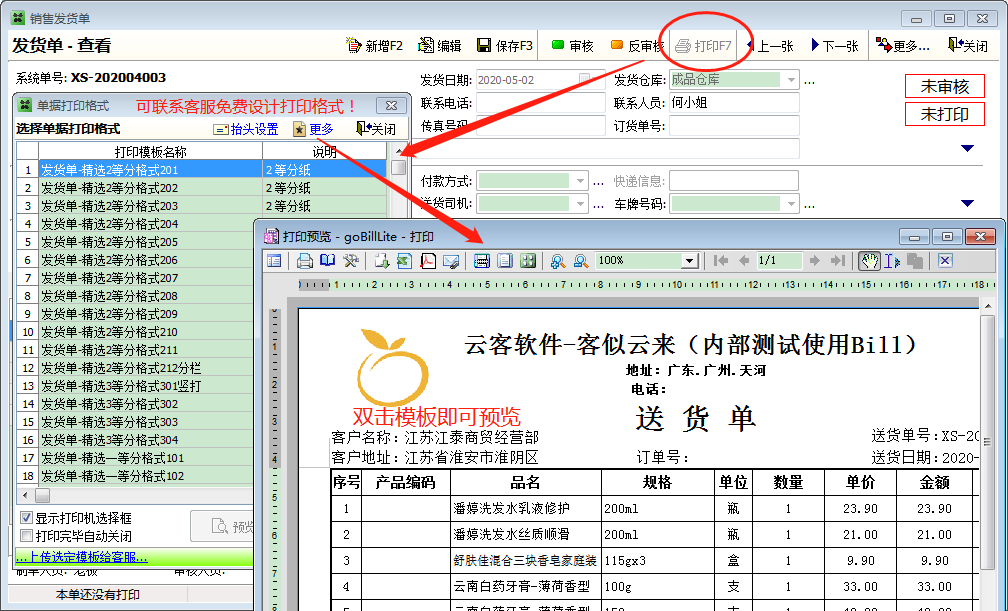
Task: Click the template list horizontal scrollbar thumb
Action: pyautogui.click(x=42, y=496)
